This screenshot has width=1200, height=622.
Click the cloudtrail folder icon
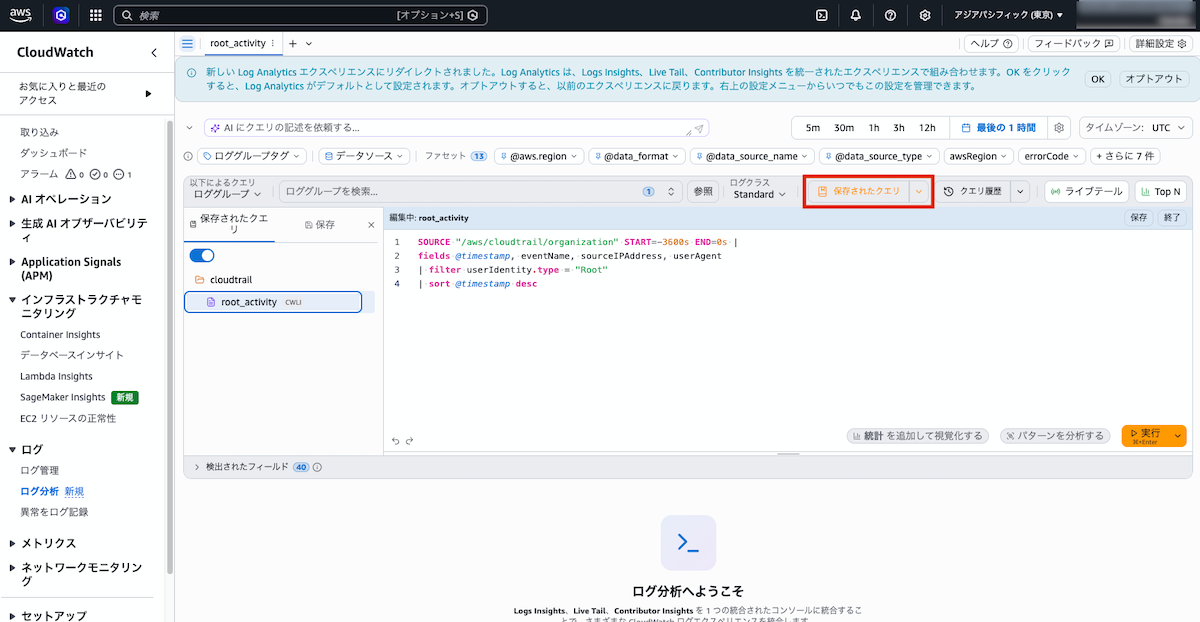(x=199, y=280)
